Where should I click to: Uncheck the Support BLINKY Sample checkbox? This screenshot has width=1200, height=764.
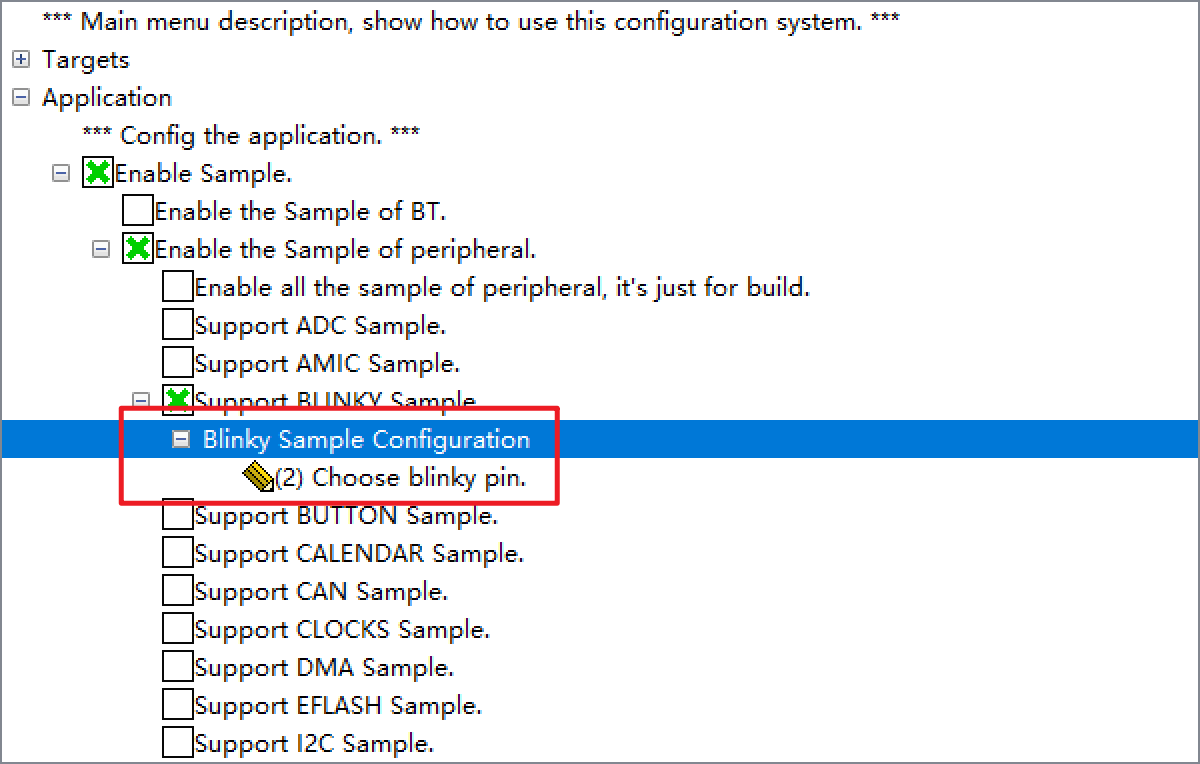coord(177,401)
